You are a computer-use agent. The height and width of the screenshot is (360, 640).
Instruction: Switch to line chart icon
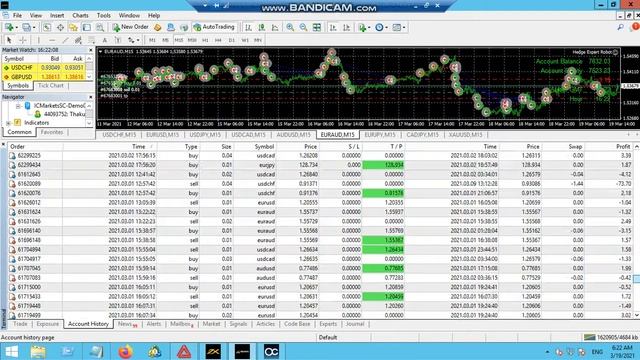coord(275,27)
